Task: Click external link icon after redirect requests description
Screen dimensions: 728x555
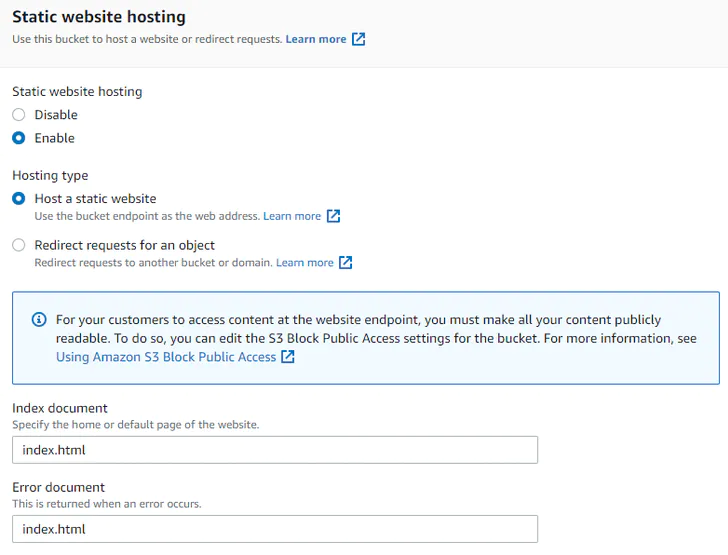Action: pyautogui.click(x=346, y=263)
